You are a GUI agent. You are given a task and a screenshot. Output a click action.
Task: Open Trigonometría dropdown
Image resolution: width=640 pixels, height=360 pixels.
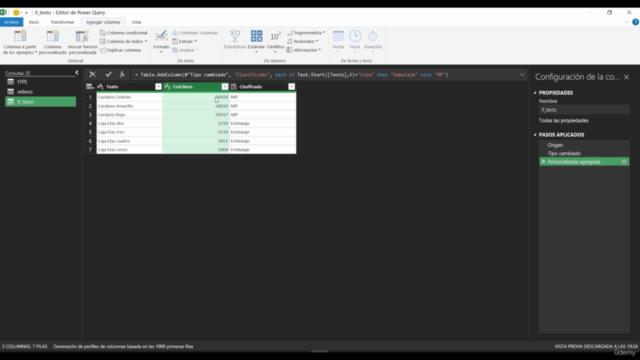click(306, 33)
